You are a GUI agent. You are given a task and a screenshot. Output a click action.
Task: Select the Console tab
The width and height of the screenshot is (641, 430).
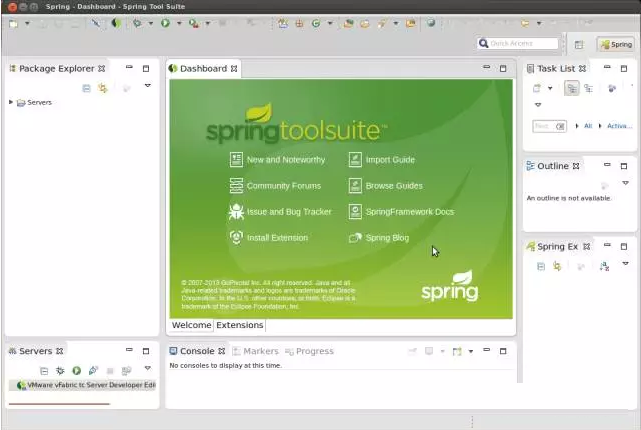click(x=197, y=351)
